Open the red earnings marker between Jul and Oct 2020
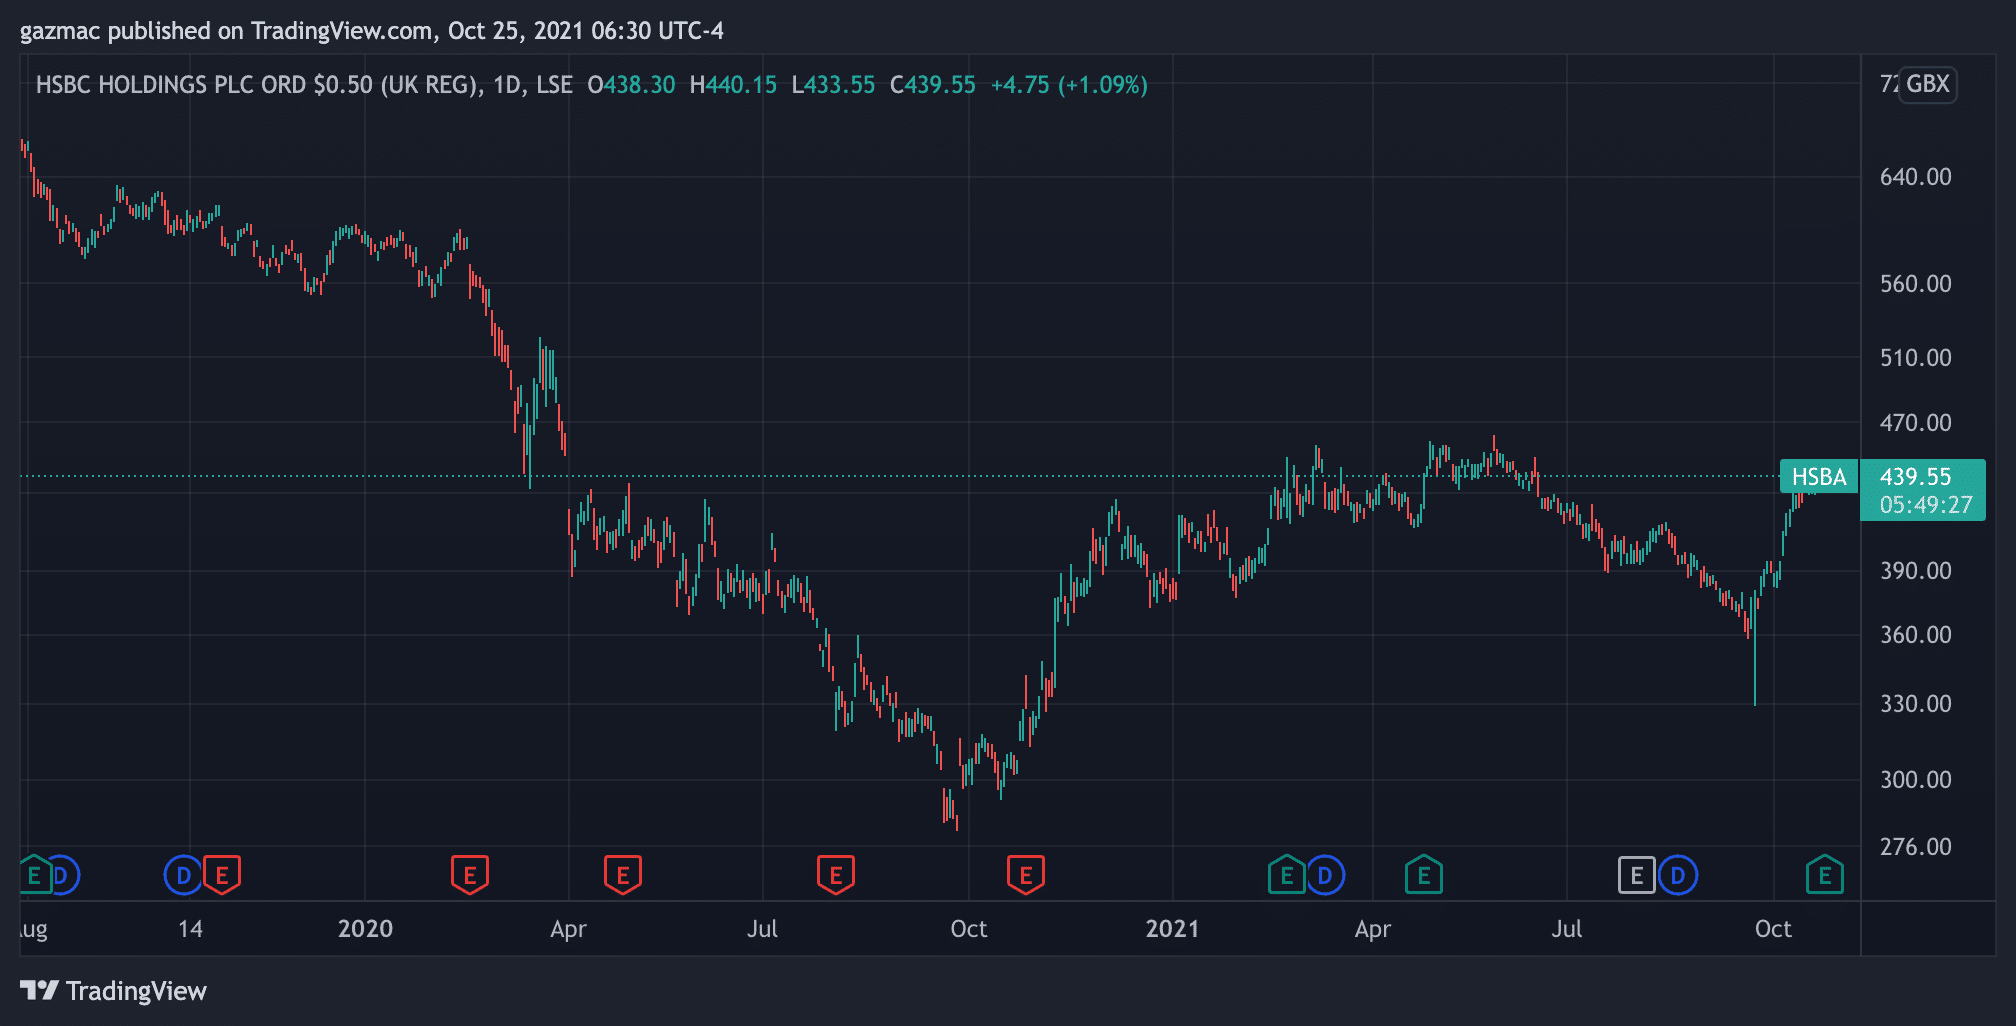Screen dimensions: 2016x1026 pos(836,875)
